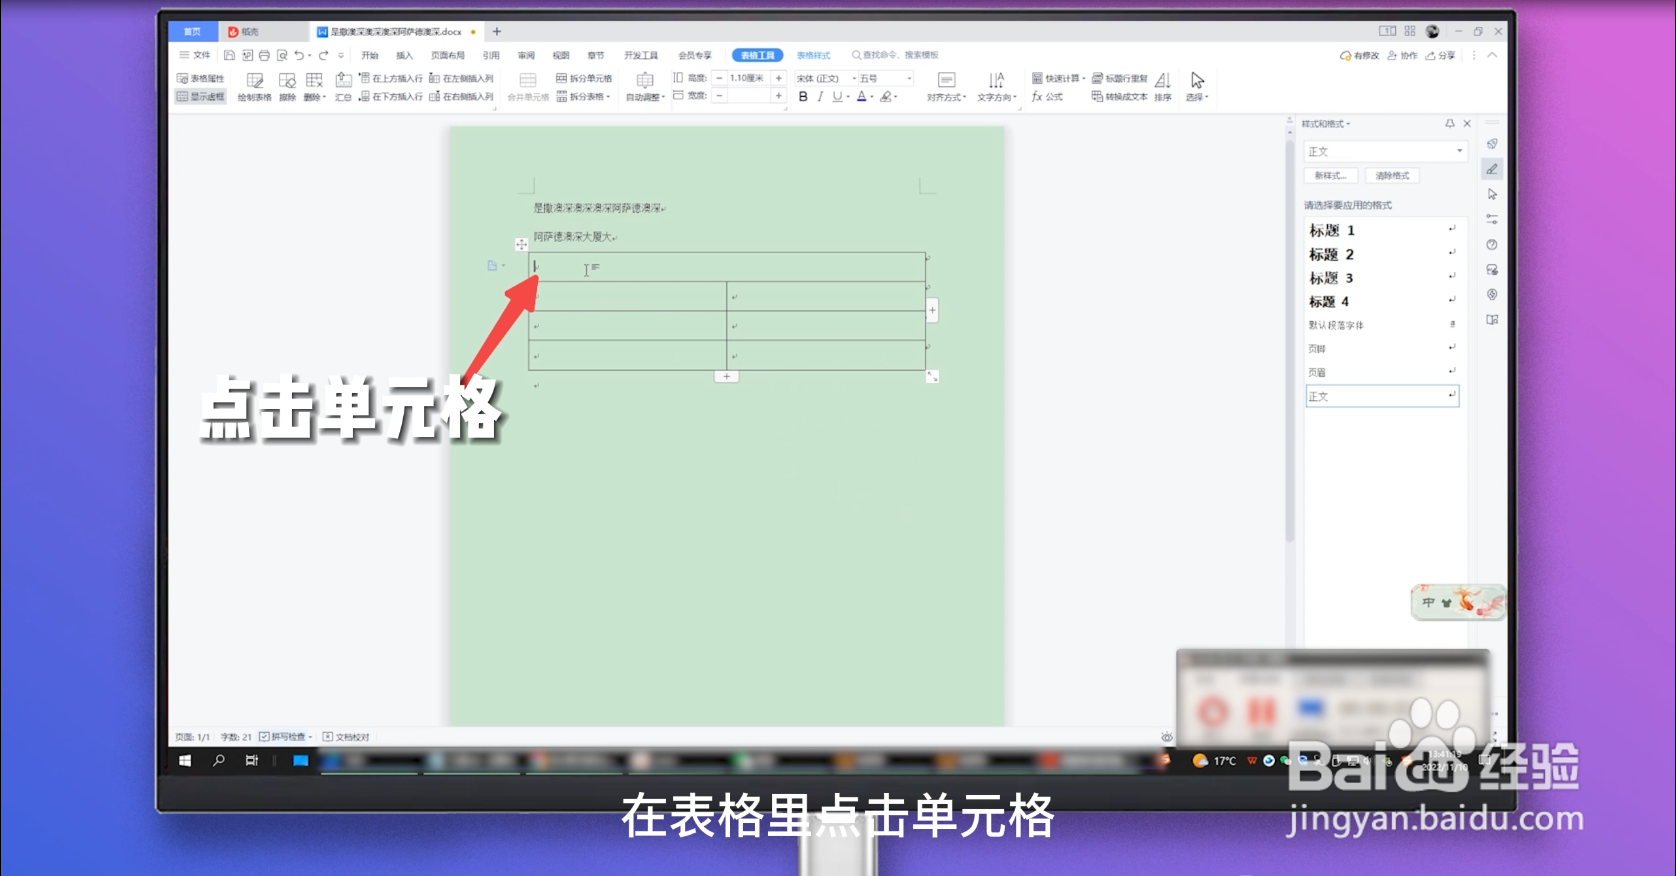
Task: Open the font size dropdown 五号
Action: [886, 78]
